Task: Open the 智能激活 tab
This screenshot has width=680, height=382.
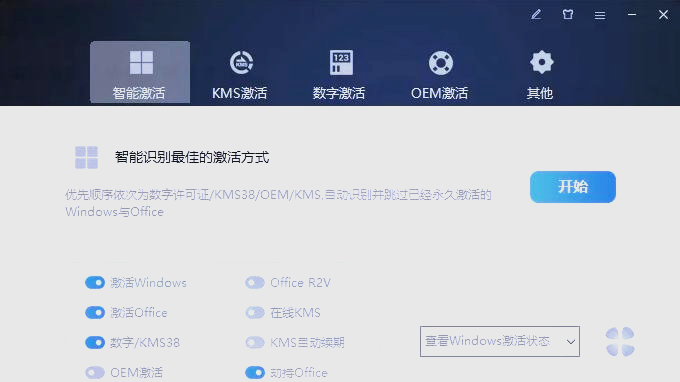Action: click(x=140, y=72)
